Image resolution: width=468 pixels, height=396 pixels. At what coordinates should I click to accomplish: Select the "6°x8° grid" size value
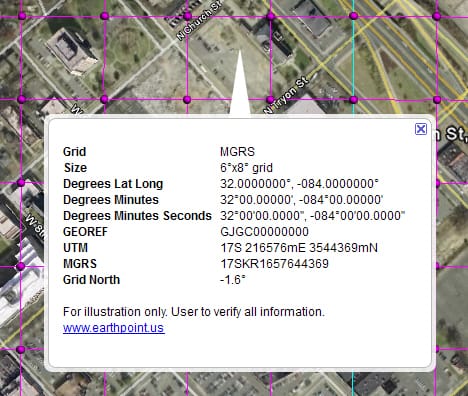(246, 168)
